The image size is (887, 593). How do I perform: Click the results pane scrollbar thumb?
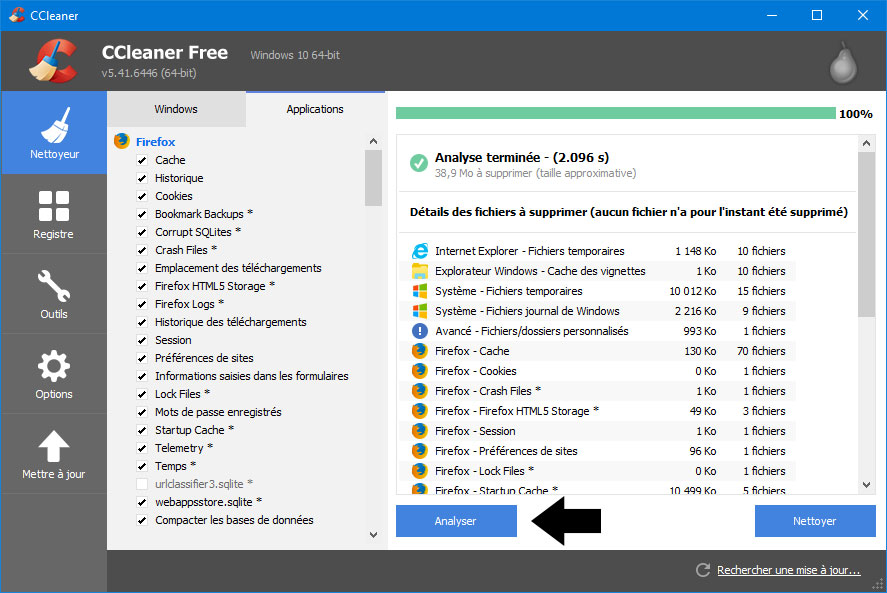coord(866,234)
